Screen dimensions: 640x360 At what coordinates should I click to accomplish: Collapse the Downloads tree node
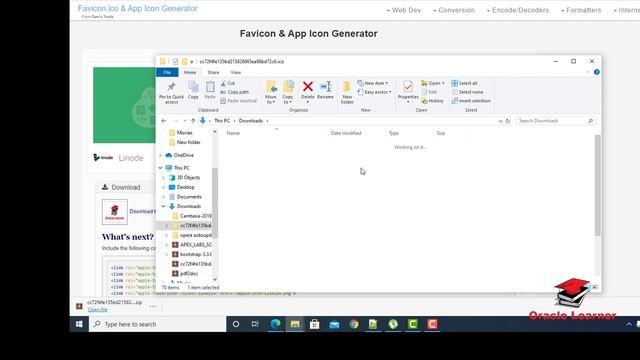(164, 207)
